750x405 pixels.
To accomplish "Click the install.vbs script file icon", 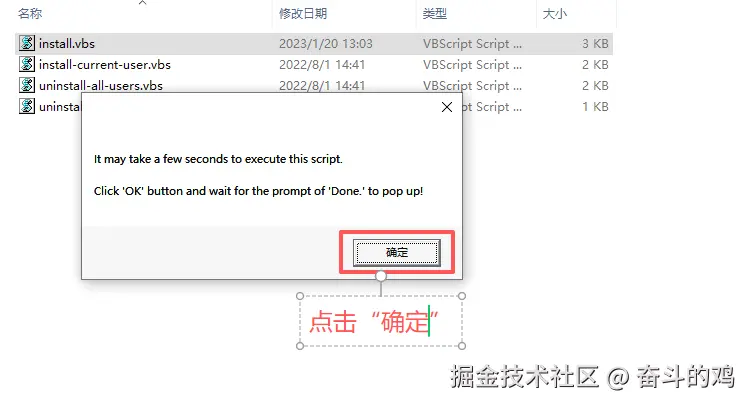I will click(x=27, y=44).
